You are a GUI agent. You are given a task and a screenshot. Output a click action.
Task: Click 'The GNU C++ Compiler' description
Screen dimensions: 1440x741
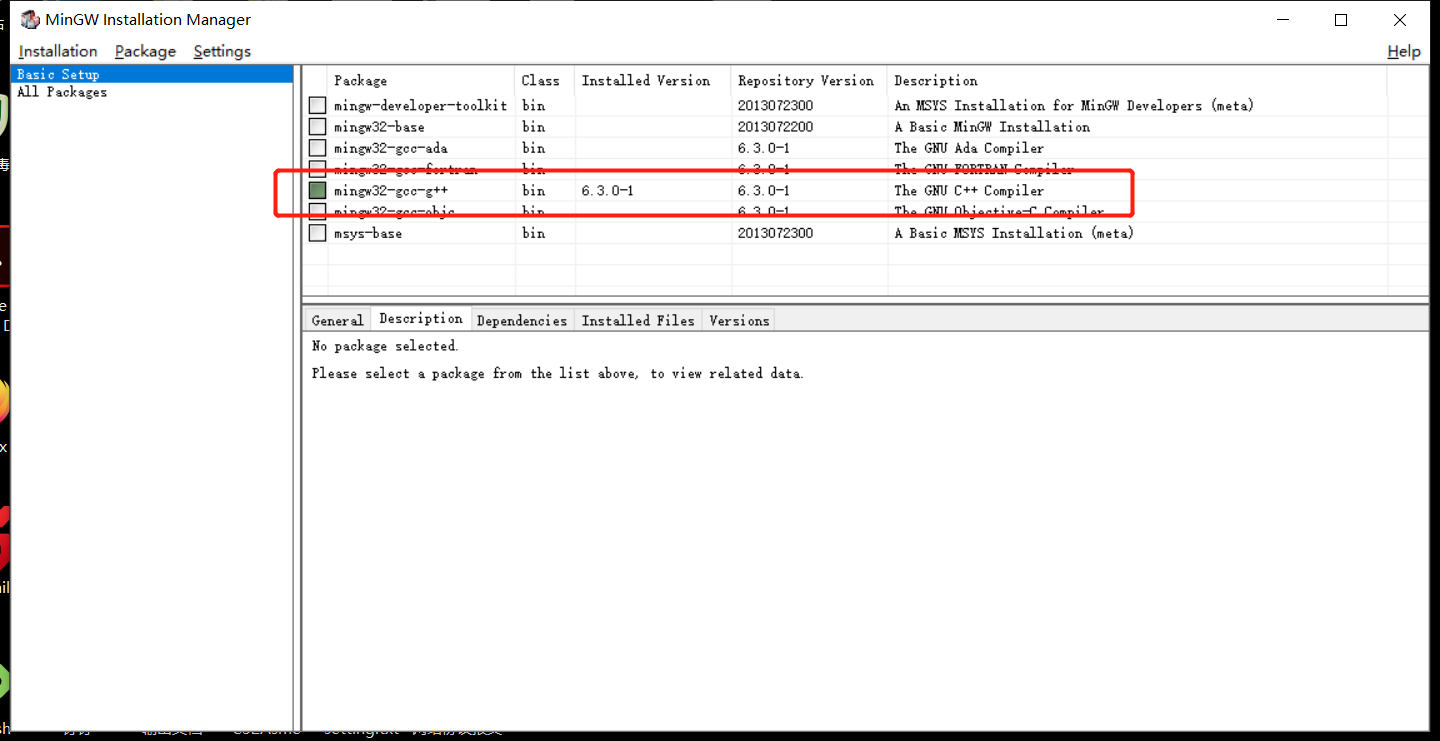(x=969, y=190)
